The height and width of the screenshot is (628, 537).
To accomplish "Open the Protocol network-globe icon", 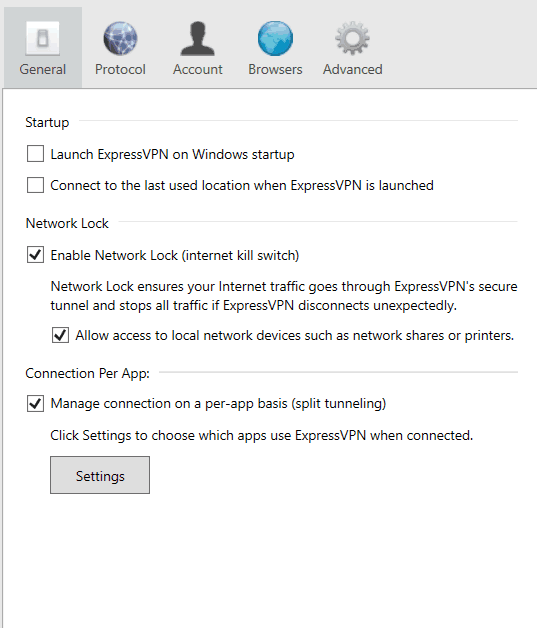I will tap(120, 38).
